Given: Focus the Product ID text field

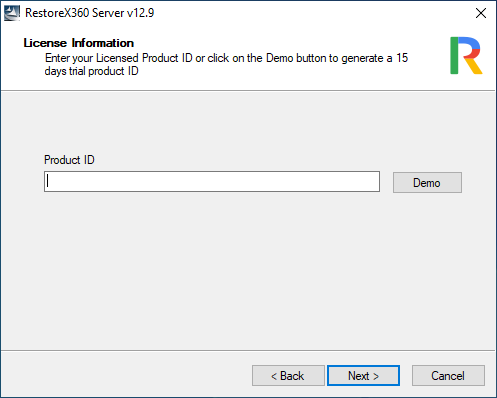Looking at the screenshot, I should click(212, 182).
